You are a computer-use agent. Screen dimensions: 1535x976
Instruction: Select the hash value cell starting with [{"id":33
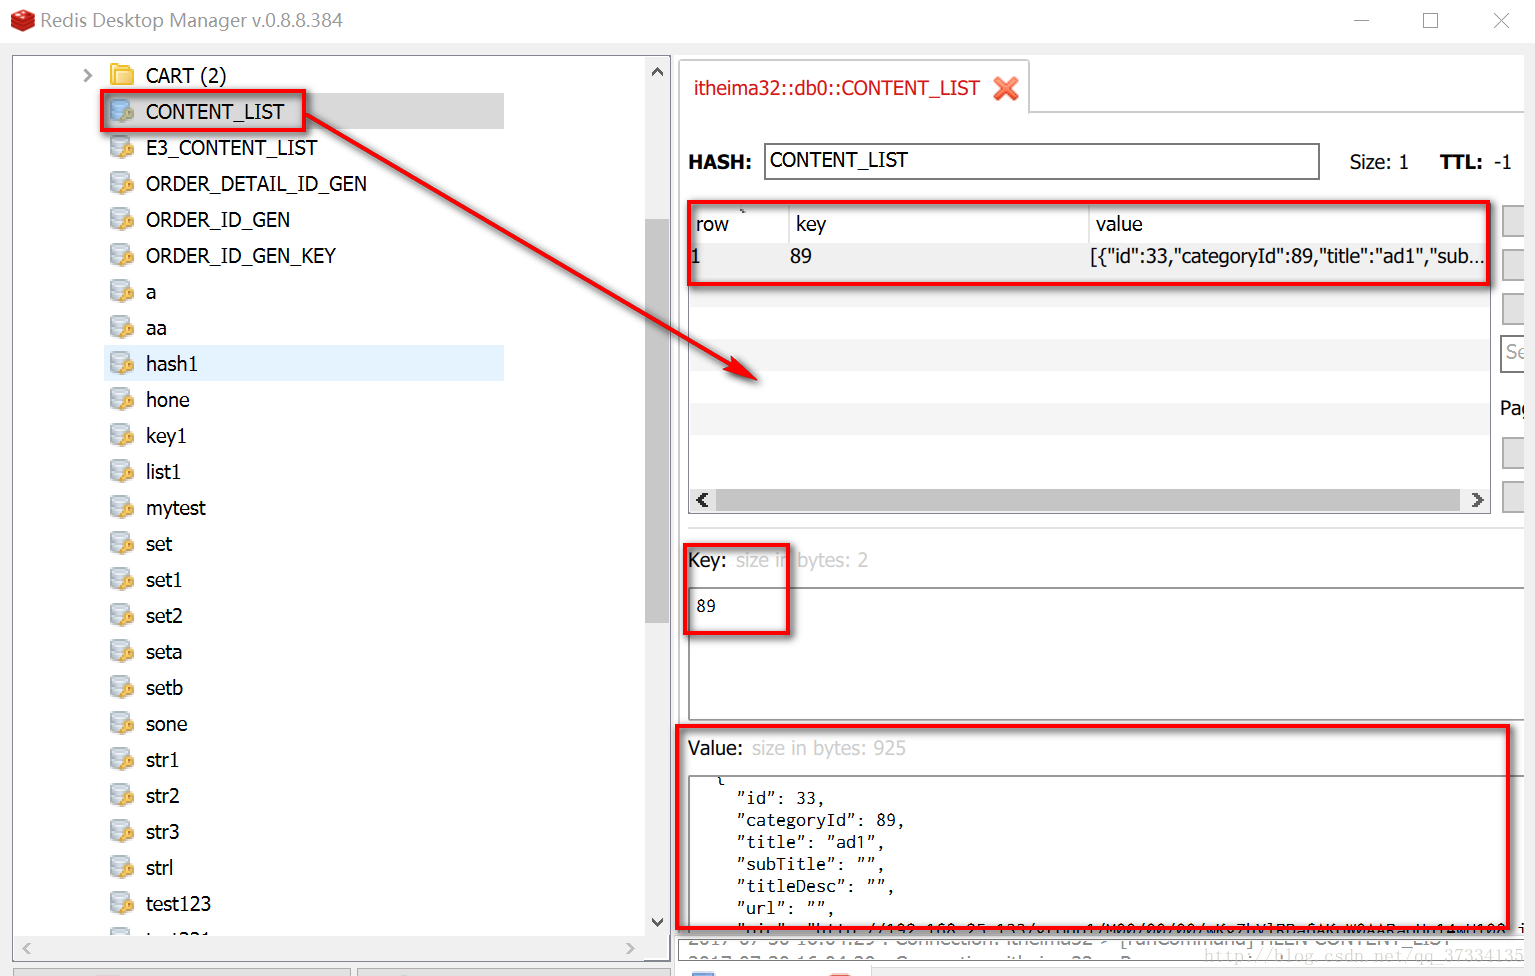[x=1289, y=257]
